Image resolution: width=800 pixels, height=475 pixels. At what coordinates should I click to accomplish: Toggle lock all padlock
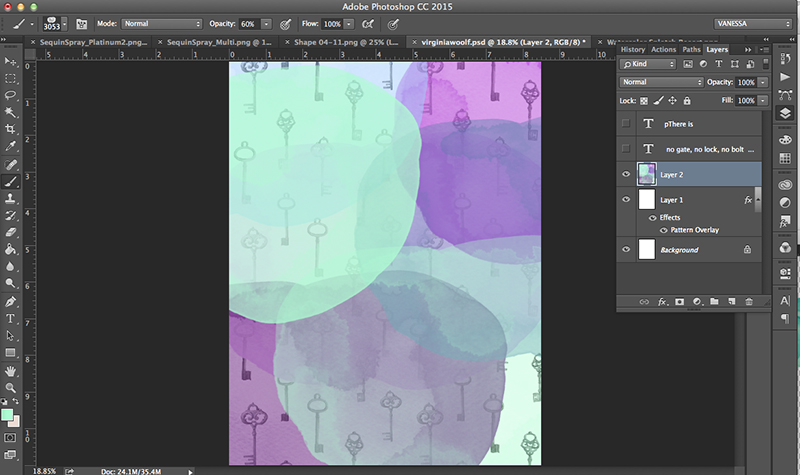687,101
